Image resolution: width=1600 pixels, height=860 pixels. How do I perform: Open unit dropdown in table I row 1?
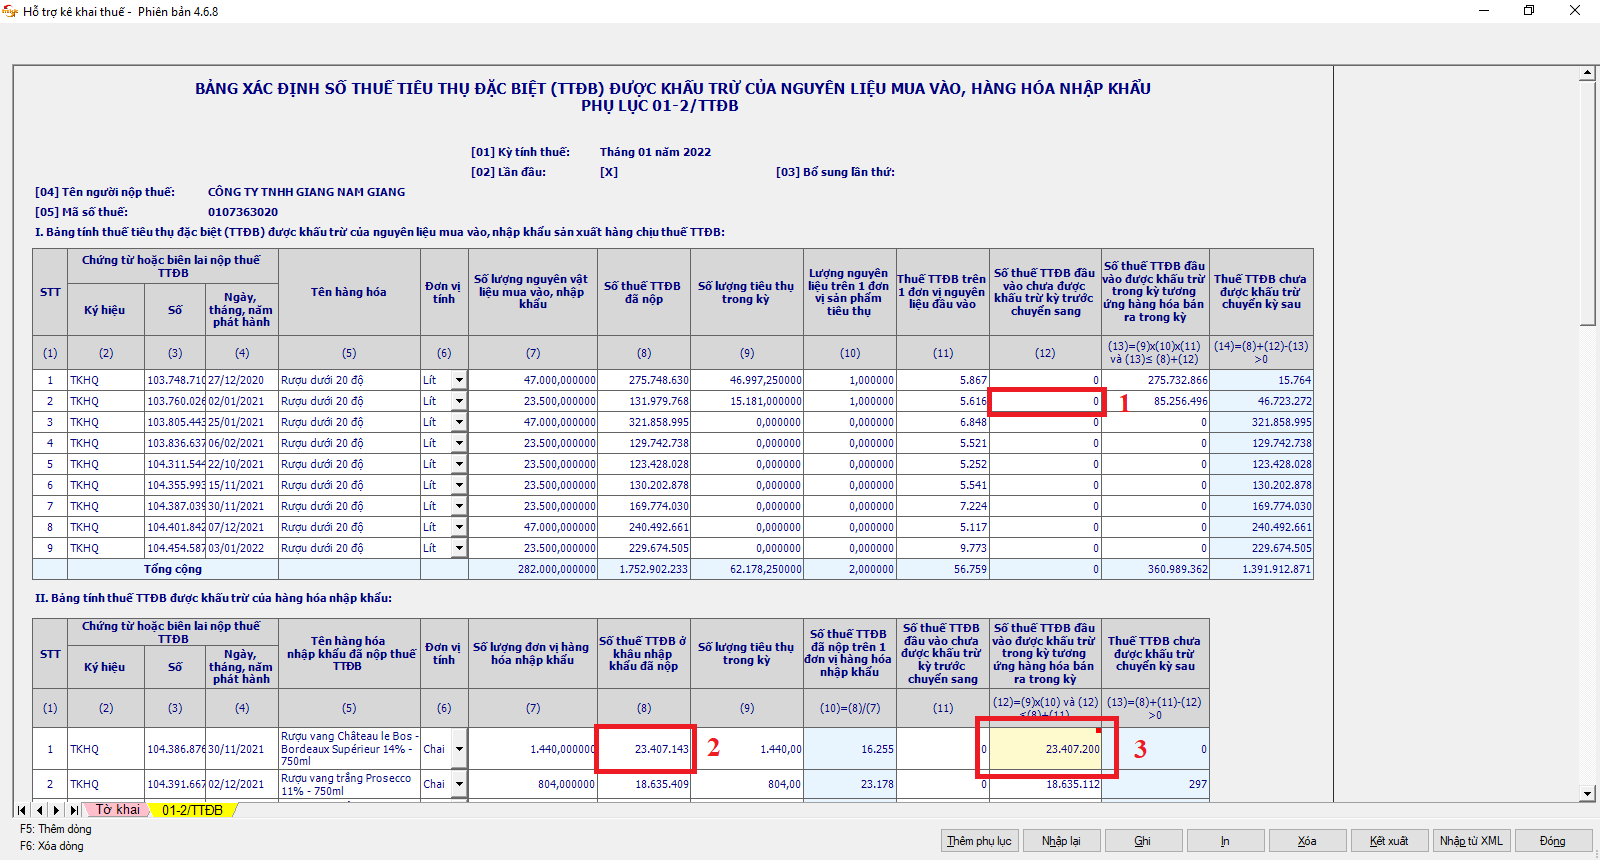coord(459,380)
